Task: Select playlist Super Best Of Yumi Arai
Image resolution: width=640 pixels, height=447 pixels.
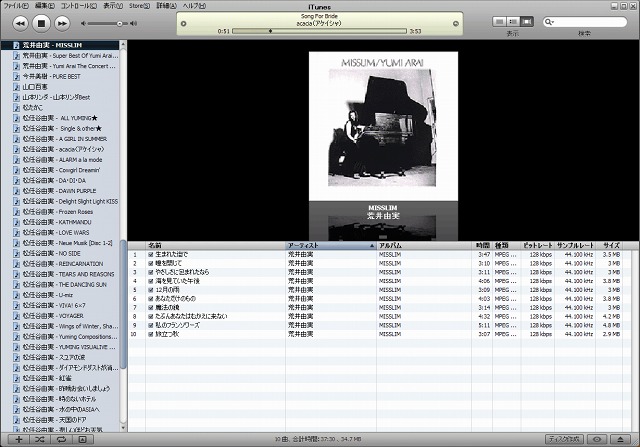Action: 60,56
